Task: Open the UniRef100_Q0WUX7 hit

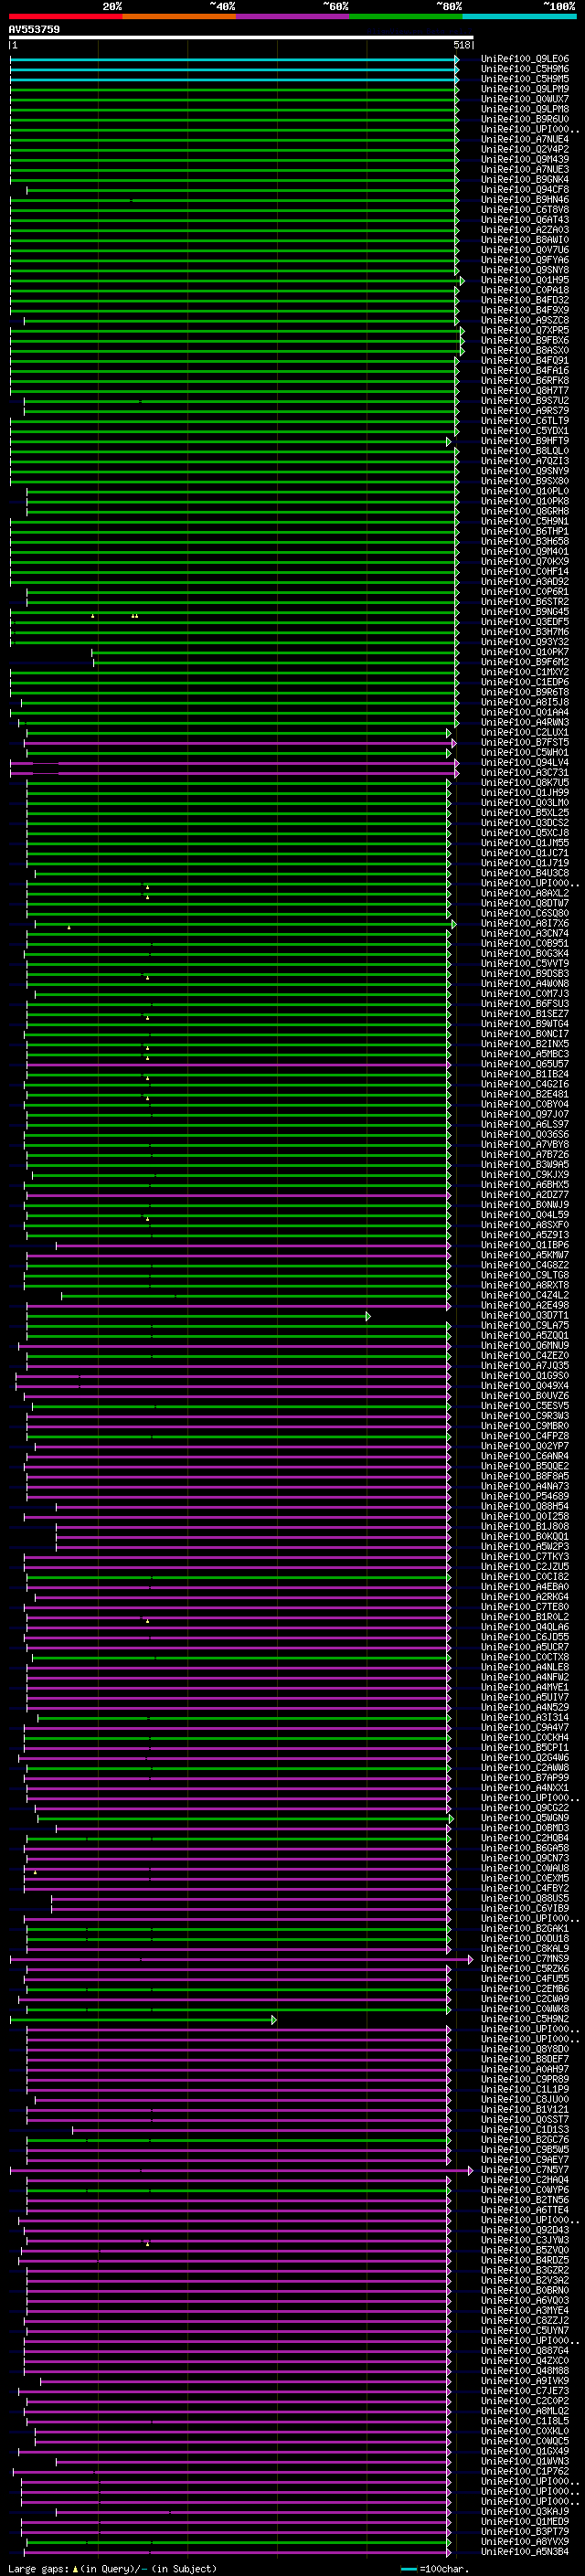Action: point(525,99)
